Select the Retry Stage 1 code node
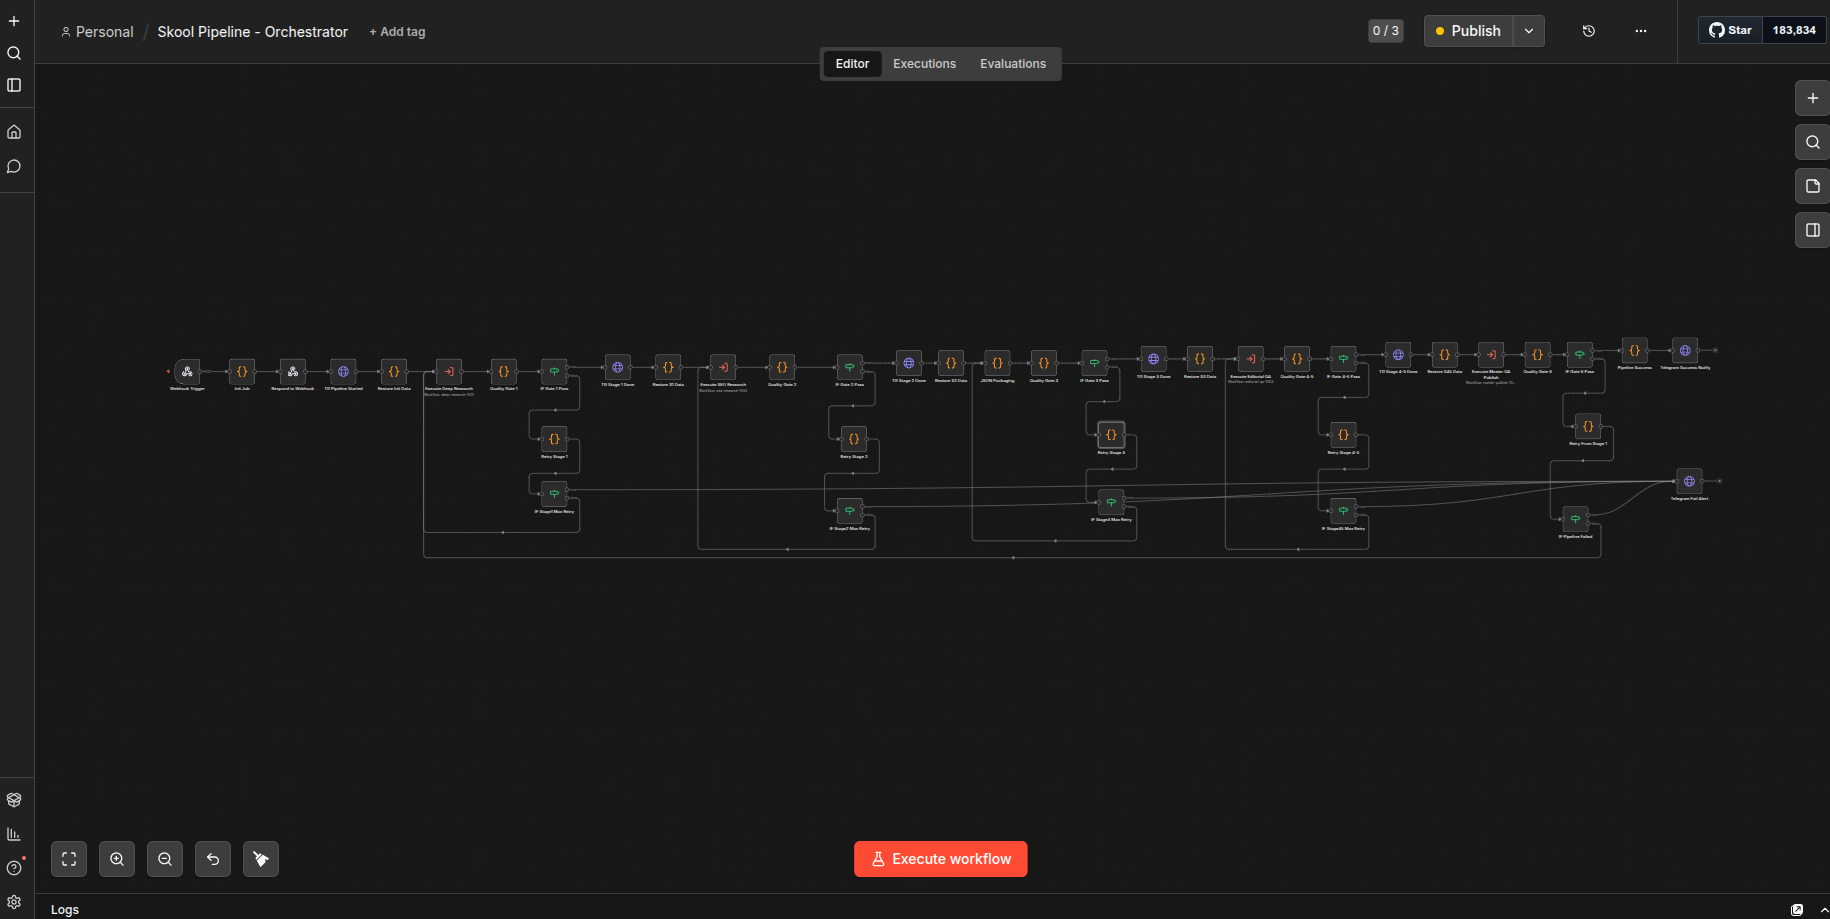The image size is (1830, 919). point(554,440)
